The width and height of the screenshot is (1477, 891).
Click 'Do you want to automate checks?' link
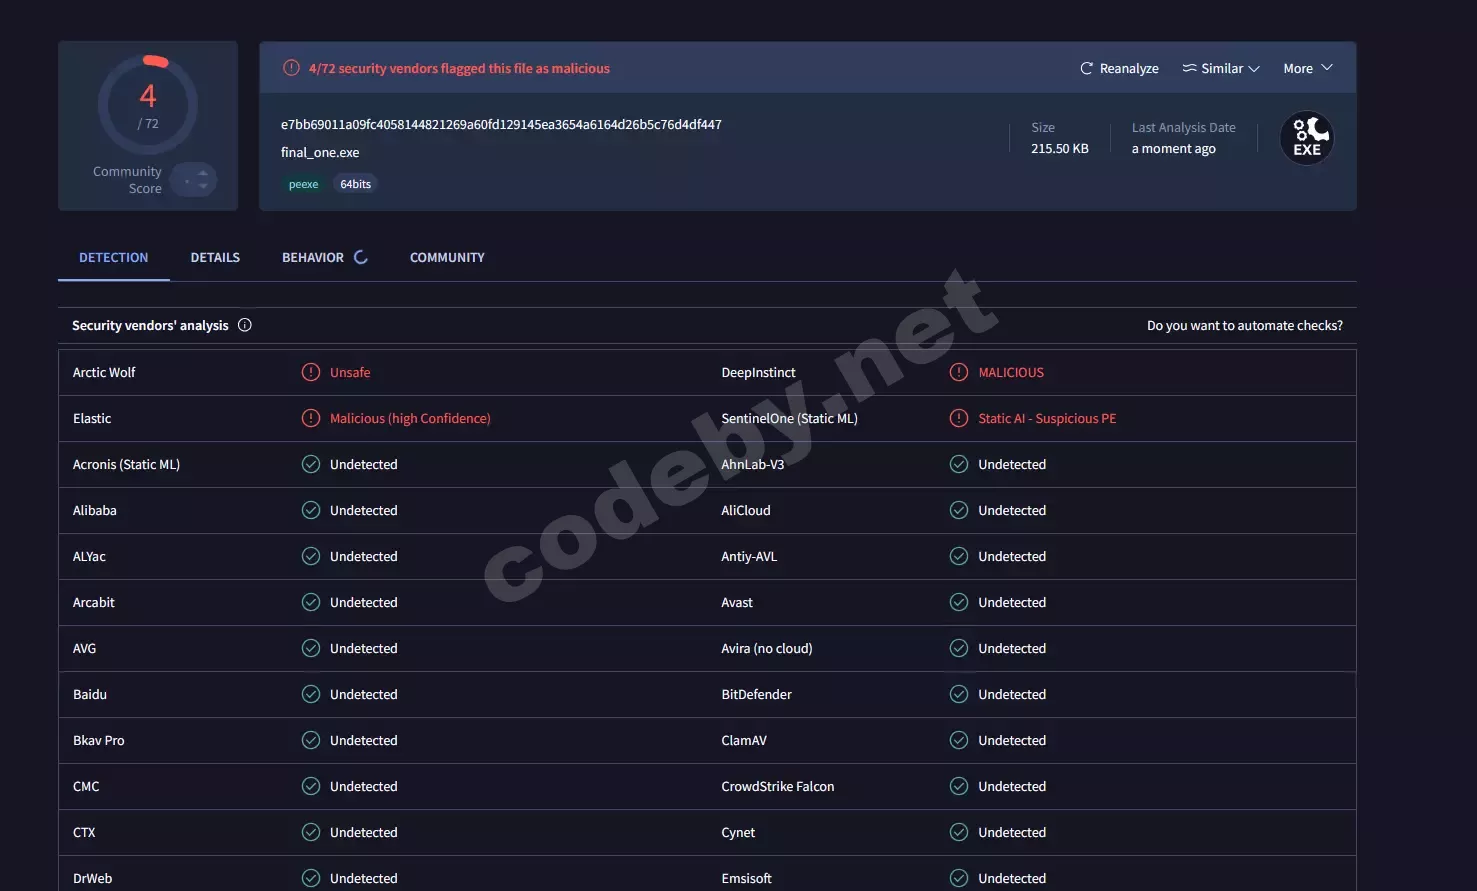(1244, 326)
